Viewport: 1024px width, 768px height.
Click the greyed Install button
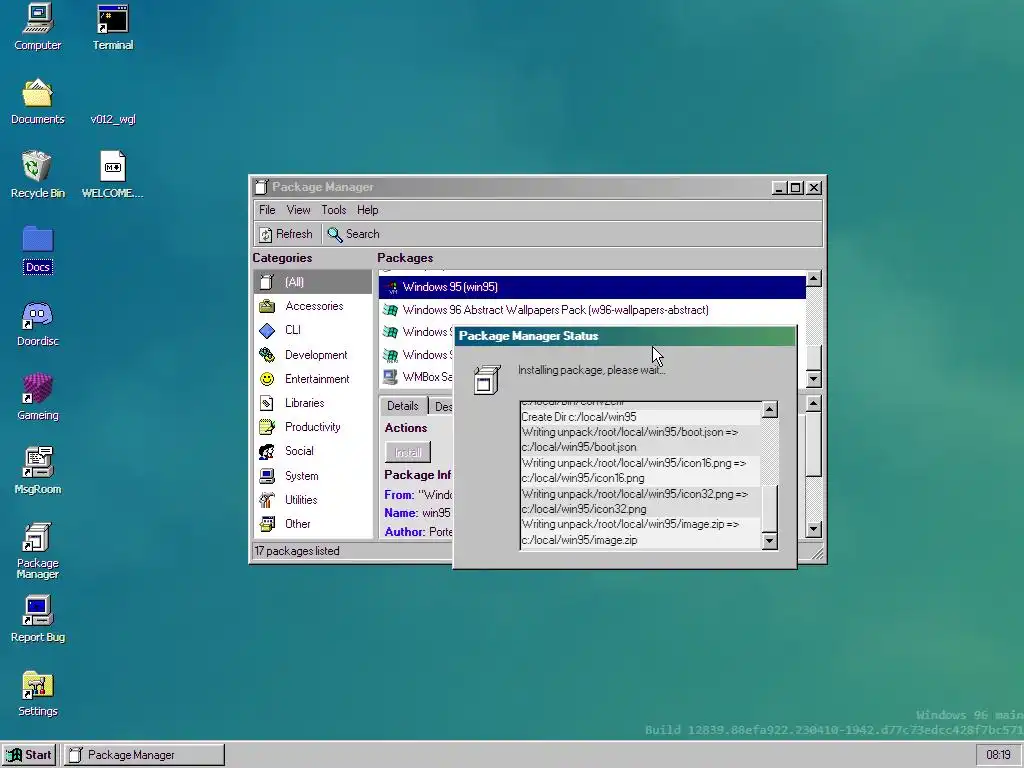408,452
